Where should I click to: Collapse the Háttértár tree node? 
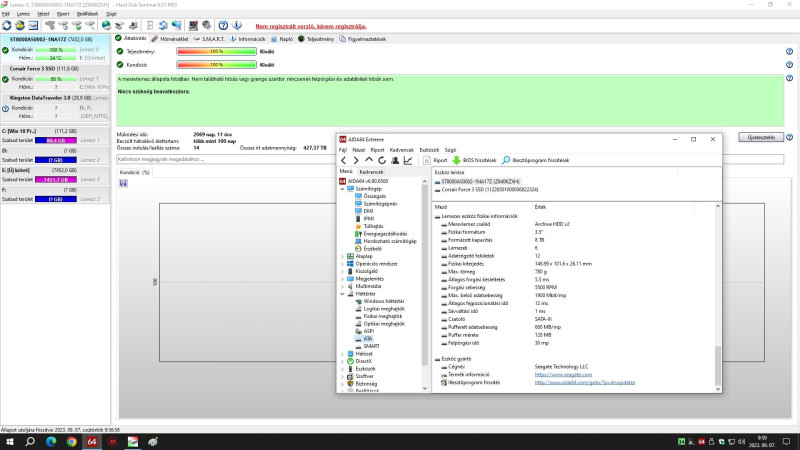pos(342,294)
